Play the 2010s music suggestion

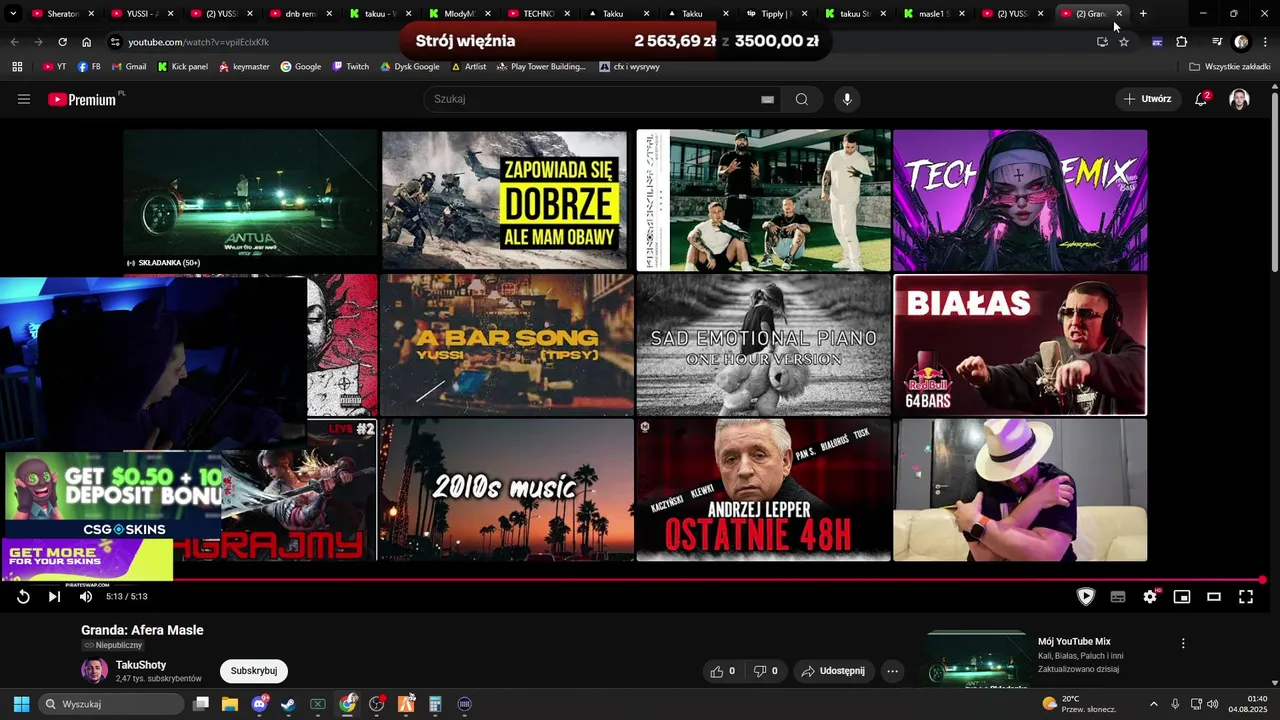pos(507,490)
